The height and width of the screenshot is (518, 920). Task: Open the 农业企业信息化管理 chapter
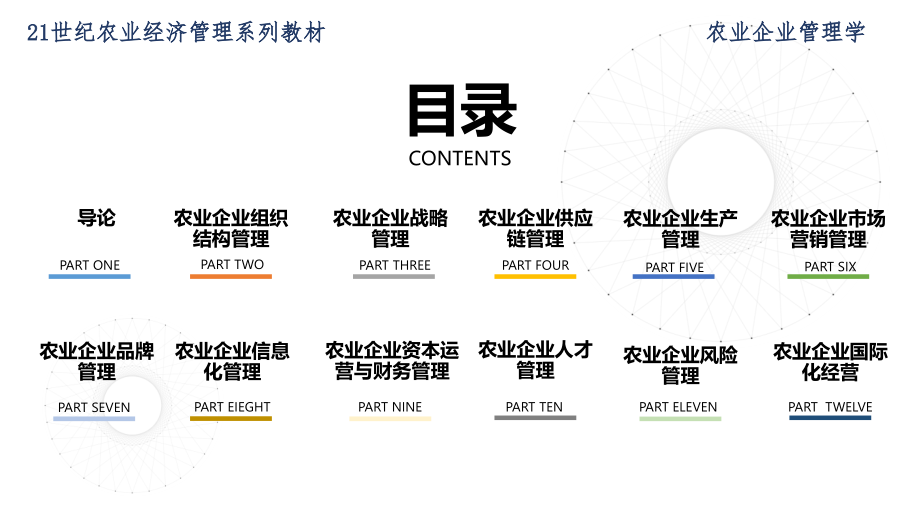point(232,361)
